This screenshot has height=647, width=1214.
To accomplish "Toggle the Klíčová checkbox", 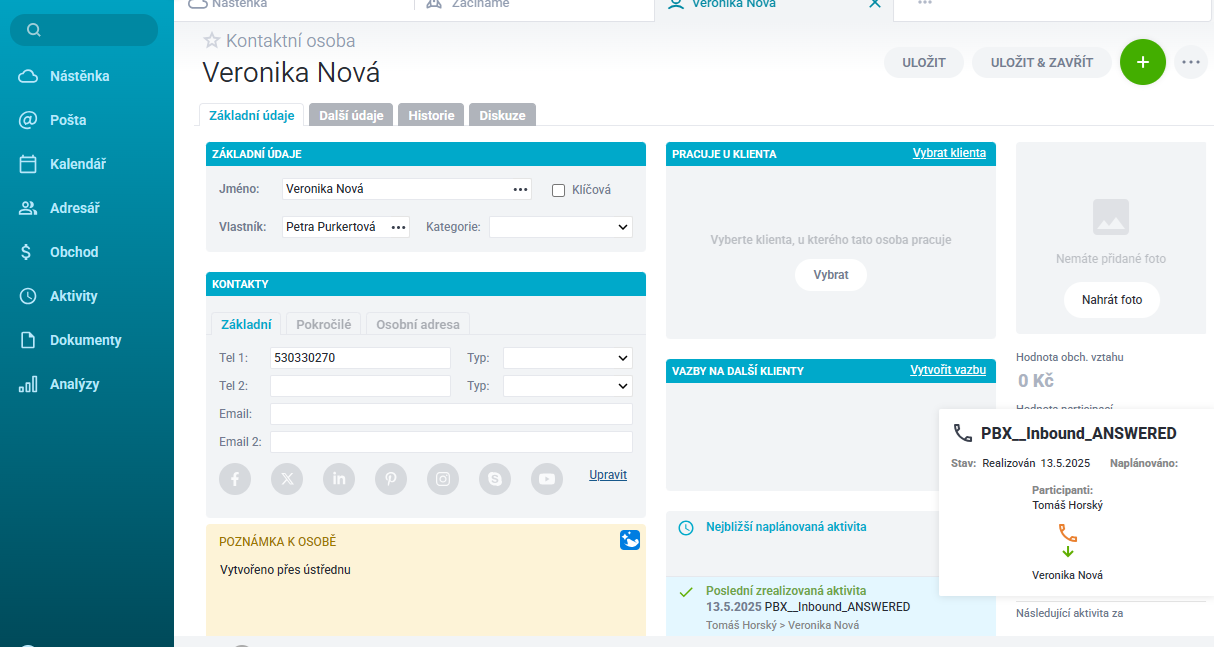I will (x=559, y=190).
